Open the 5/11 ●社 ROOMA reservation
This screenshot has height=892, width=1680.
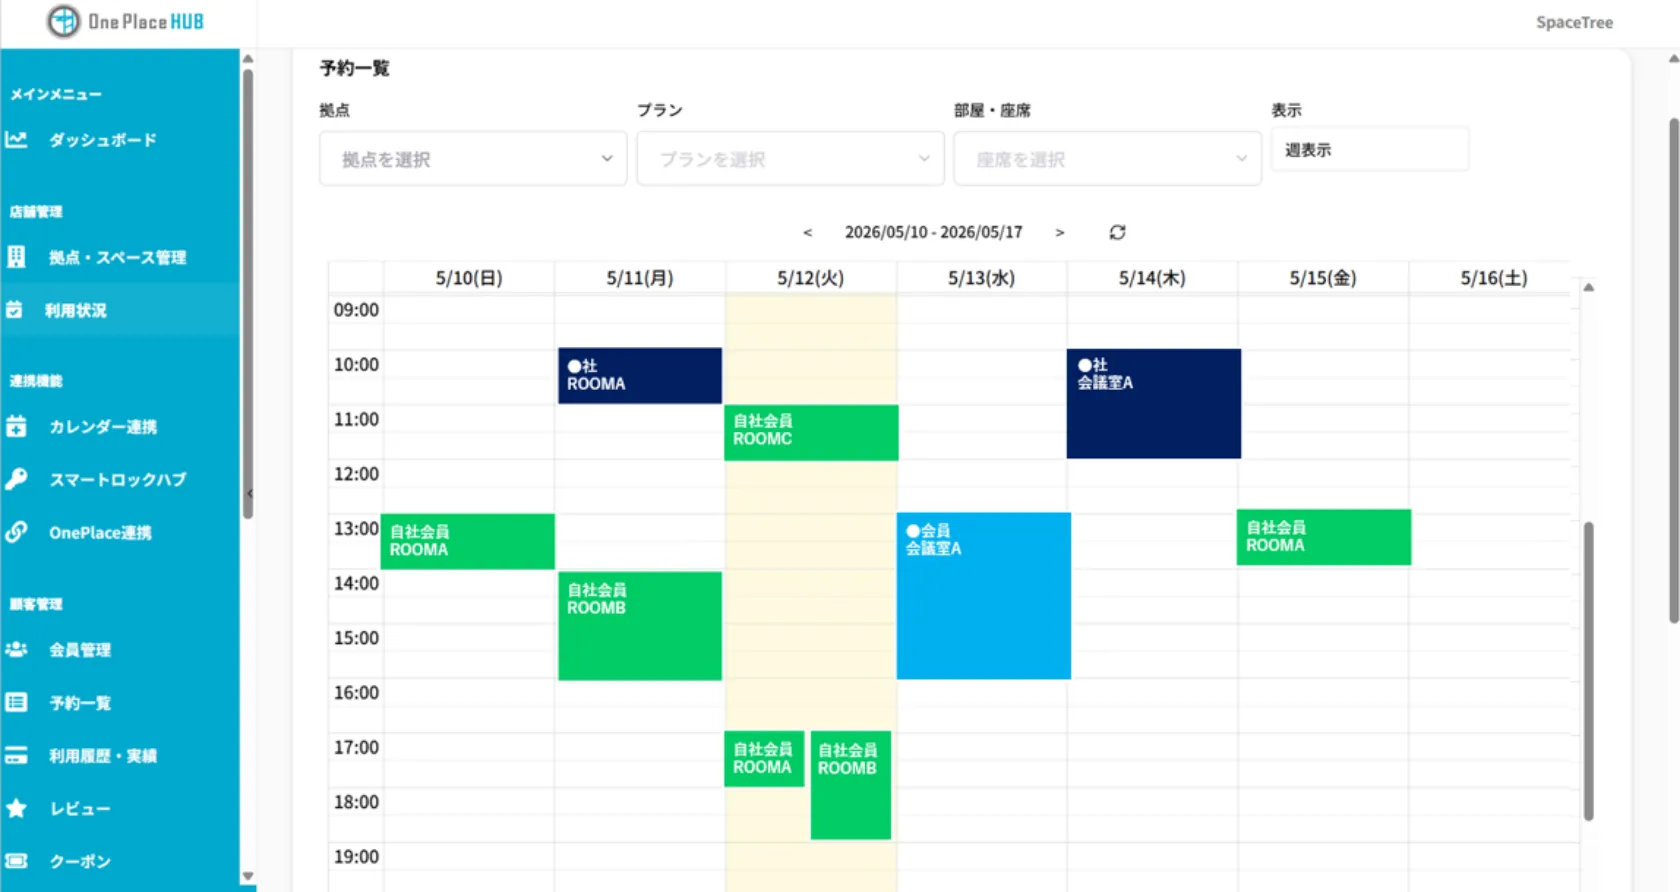(x=640, y=376)
